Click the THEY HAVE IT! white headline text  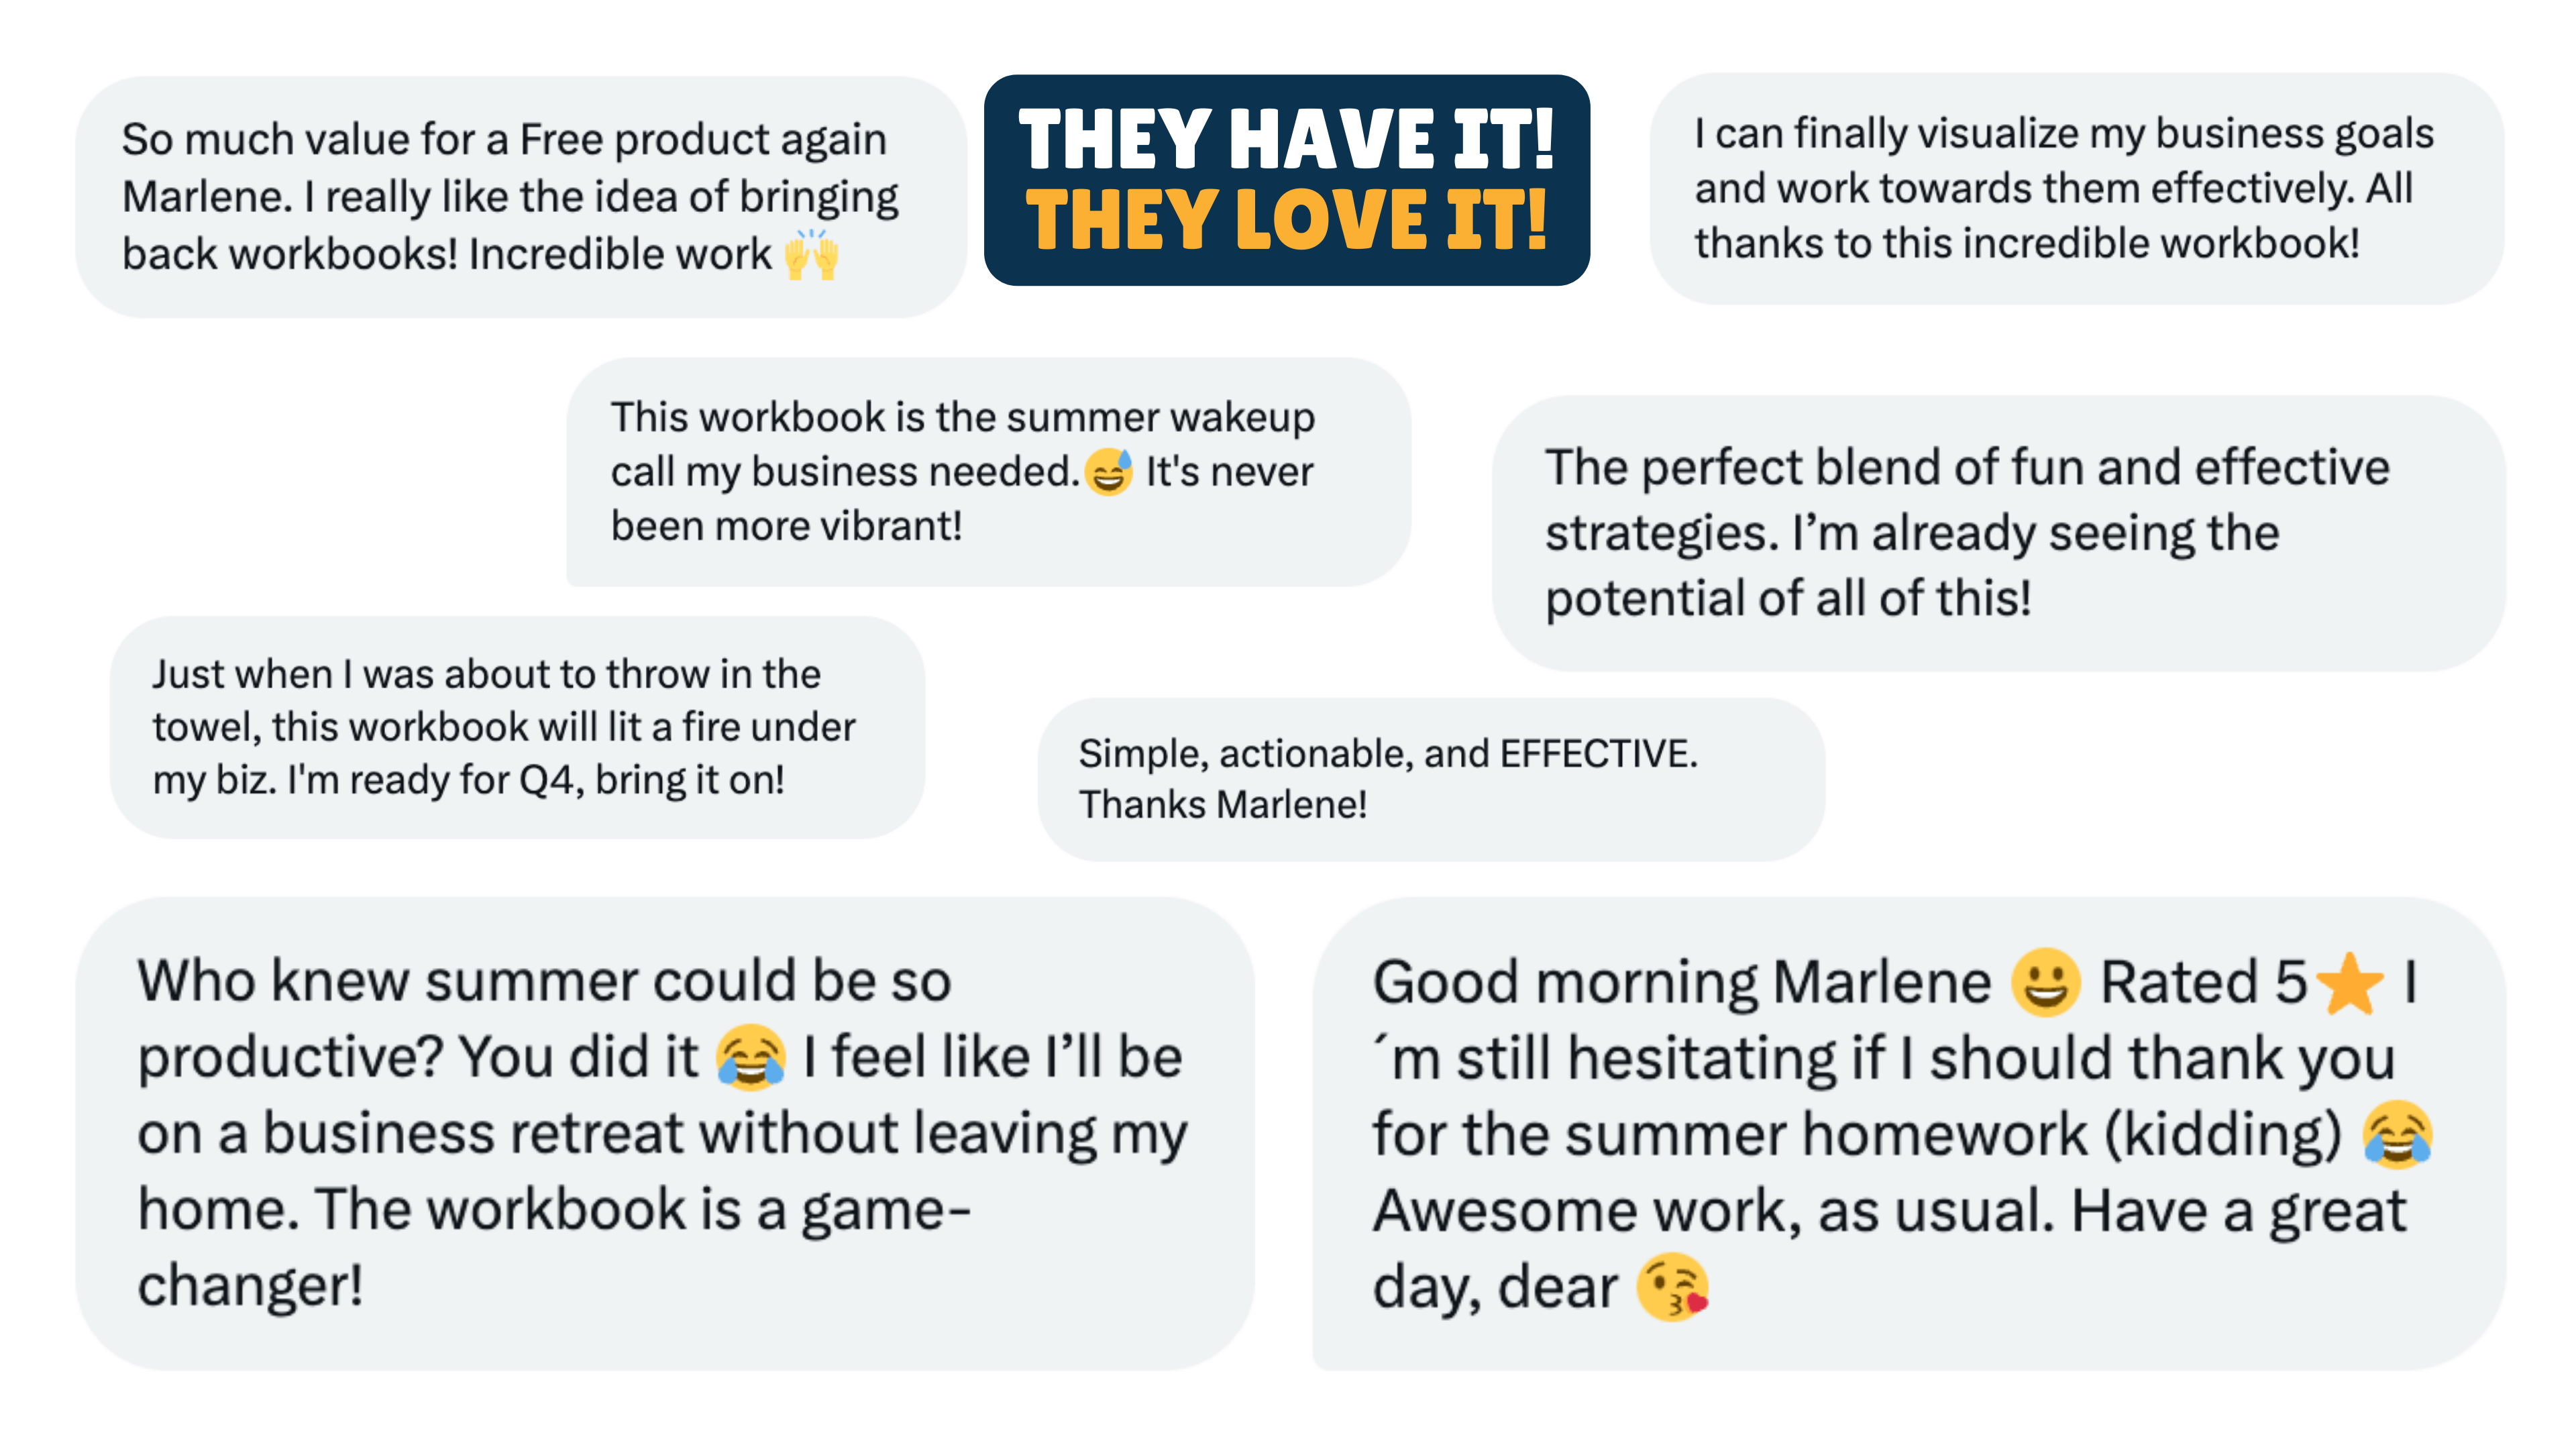[x=1286, y=139]
